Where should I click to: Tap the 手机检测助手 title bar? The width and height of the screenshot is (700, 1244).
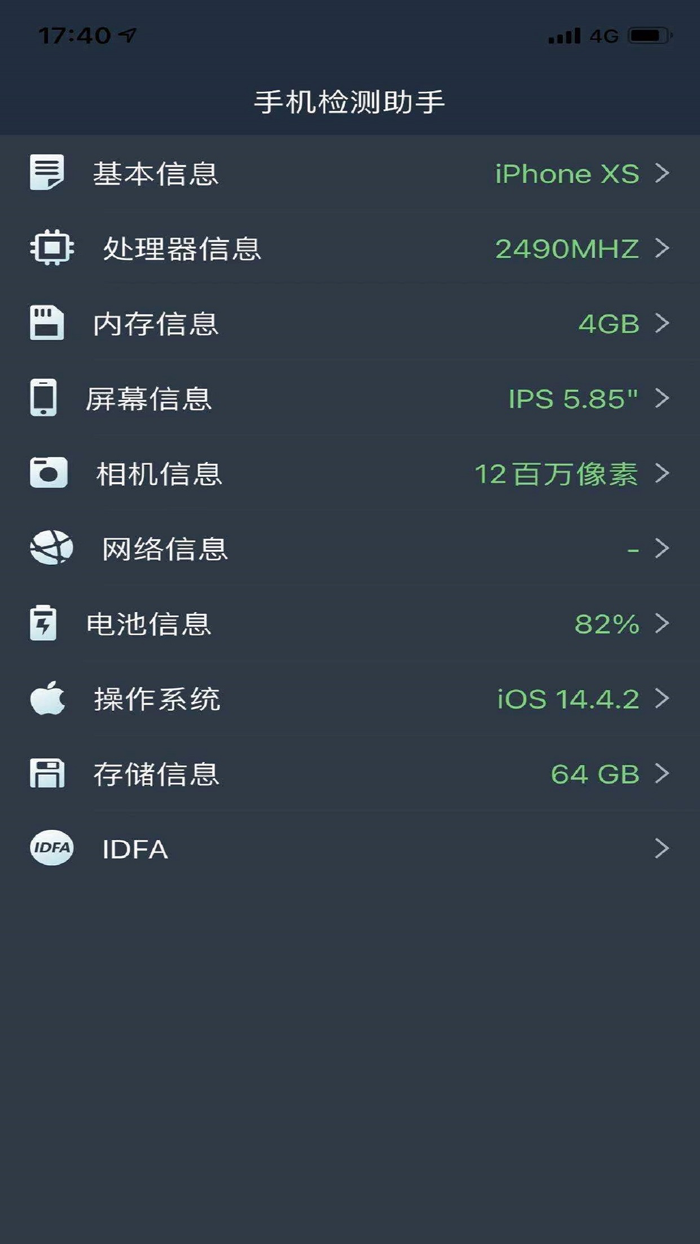[350, 99]
